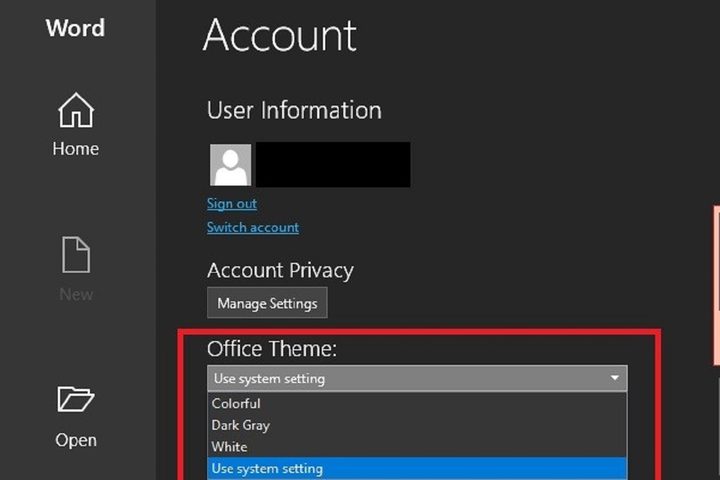Pick the White theme option
Viewport: 720px width, 480px height.
click(417, 446)
